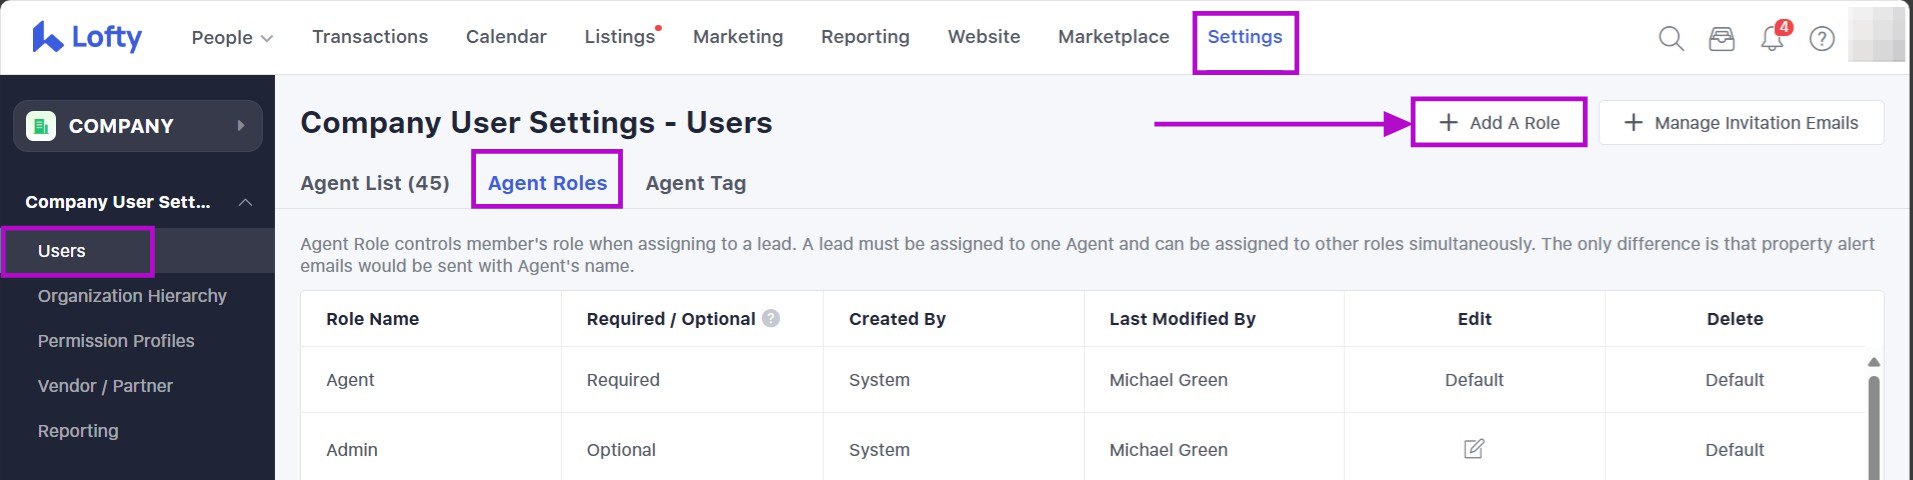The width and height of the screenshot is (1913, 480).
Task: Open the notifications bell
Action: click(x=1772, y=39)
